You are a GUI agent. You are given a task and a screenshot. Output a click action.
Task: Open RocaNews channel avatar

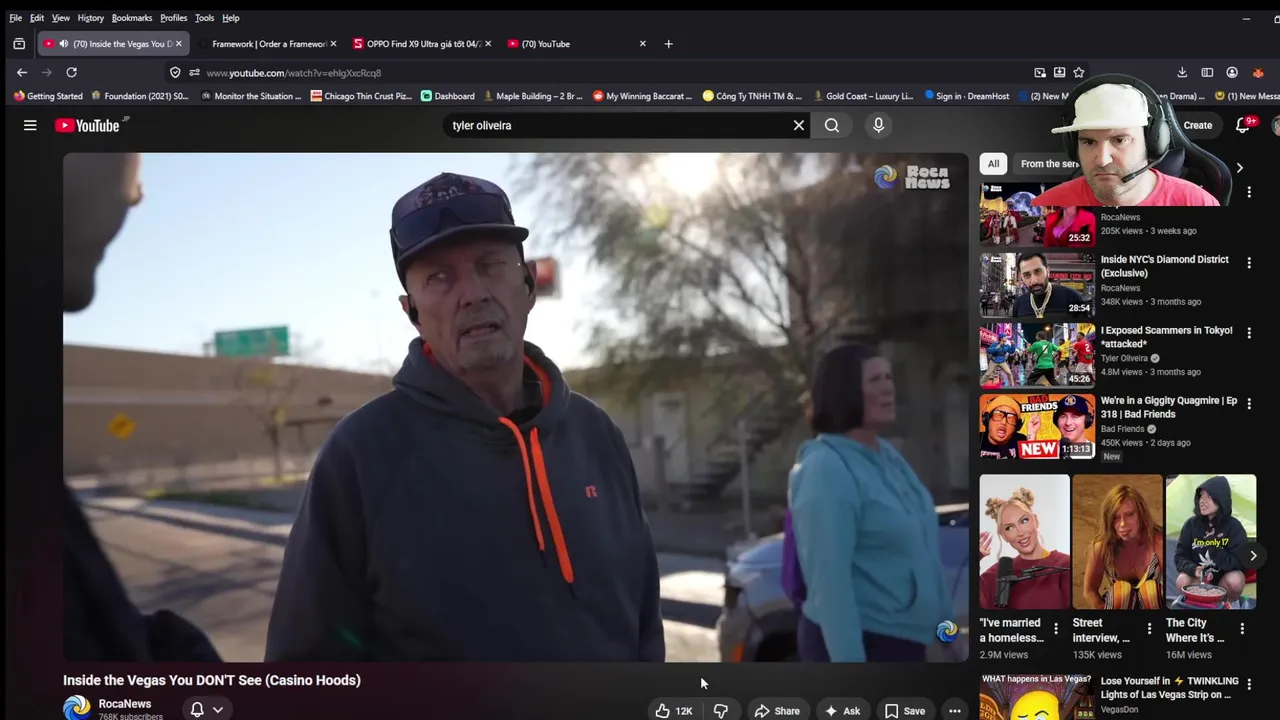click(77, 708)
